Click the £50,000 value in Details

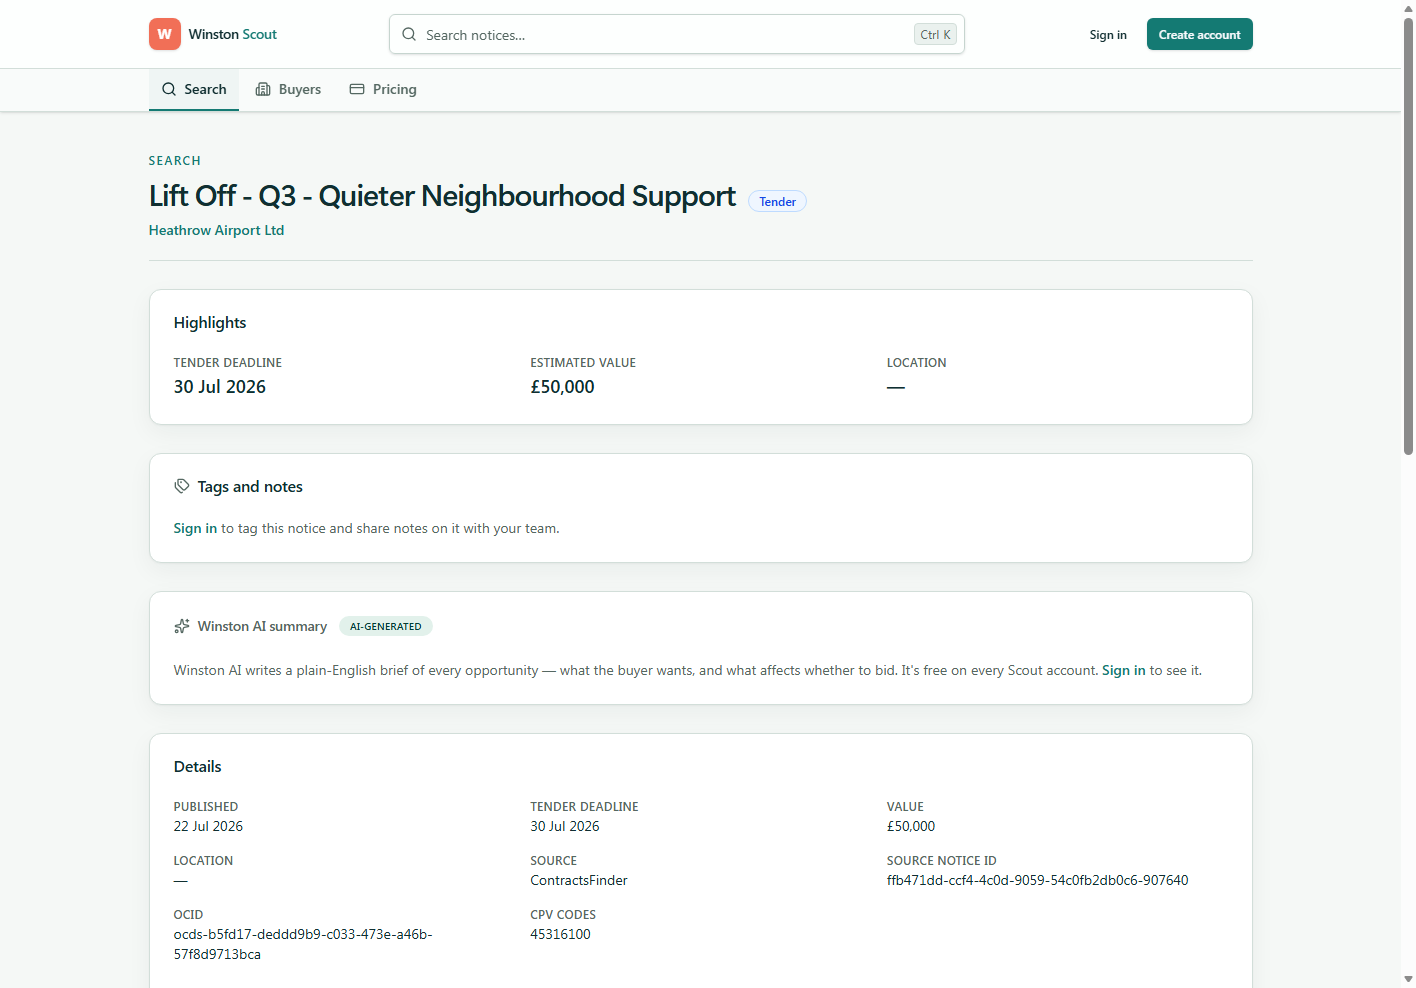[x=911, y=826]
